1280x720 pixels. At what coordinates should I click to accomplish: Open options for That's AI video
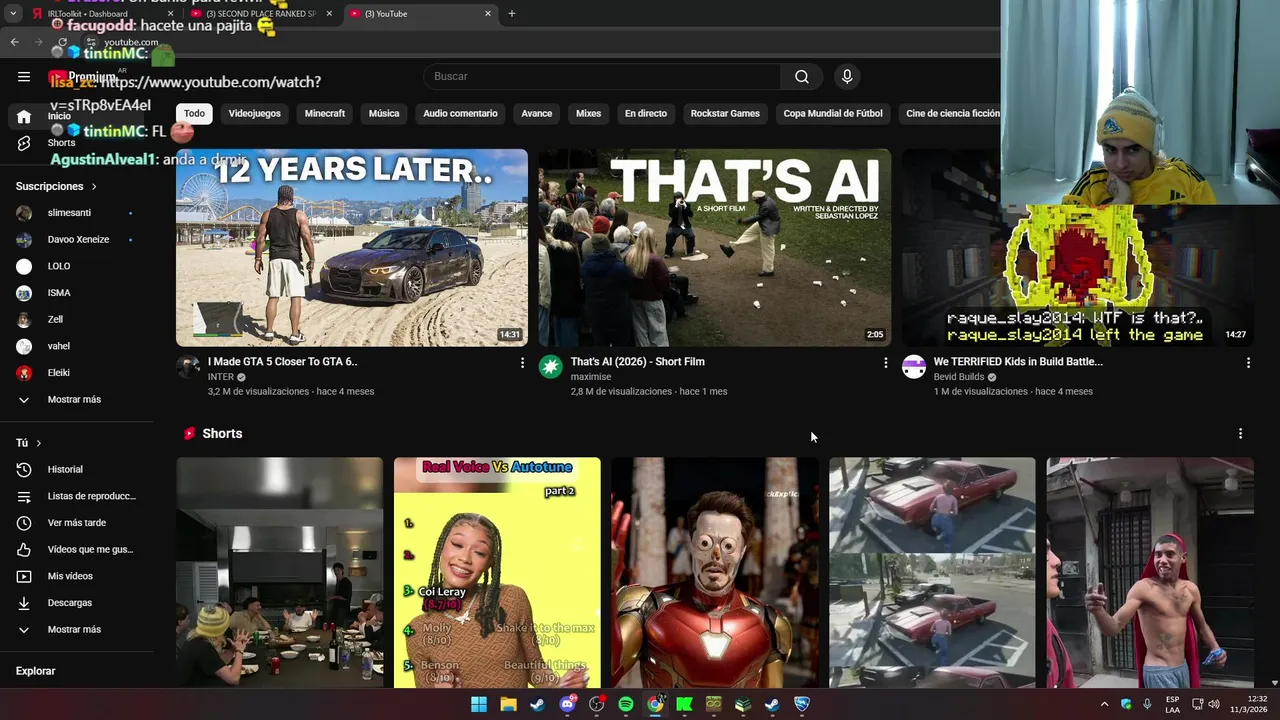(885, 363)
